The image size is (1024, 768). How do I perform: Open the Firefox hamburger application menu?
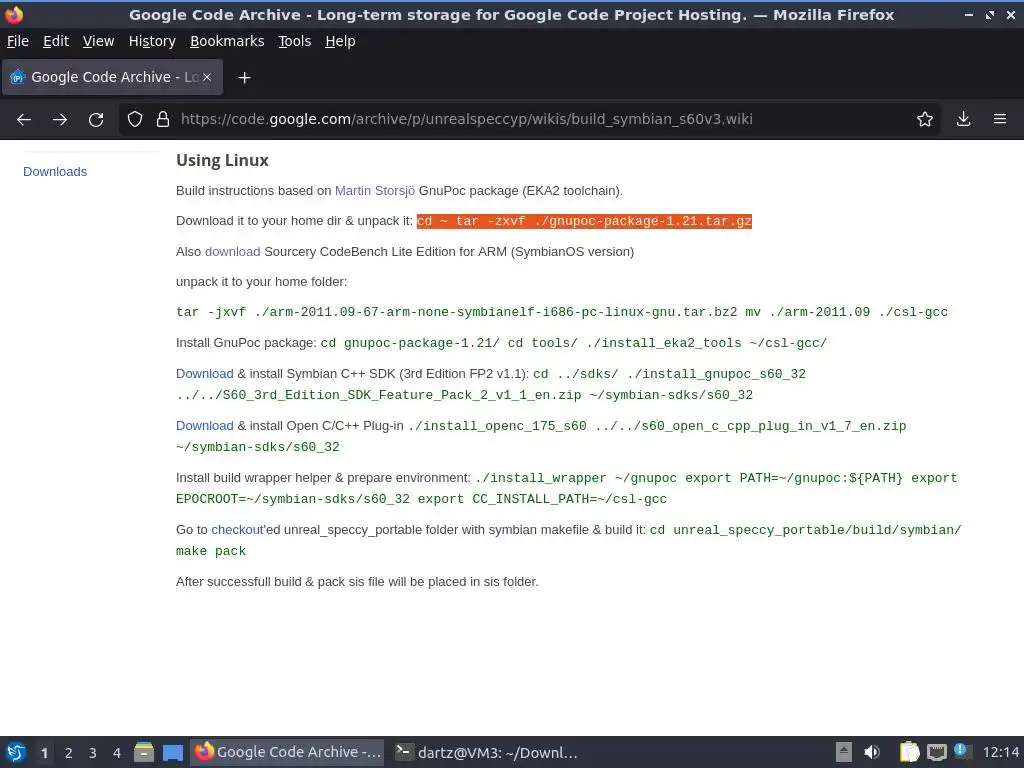1000,119
